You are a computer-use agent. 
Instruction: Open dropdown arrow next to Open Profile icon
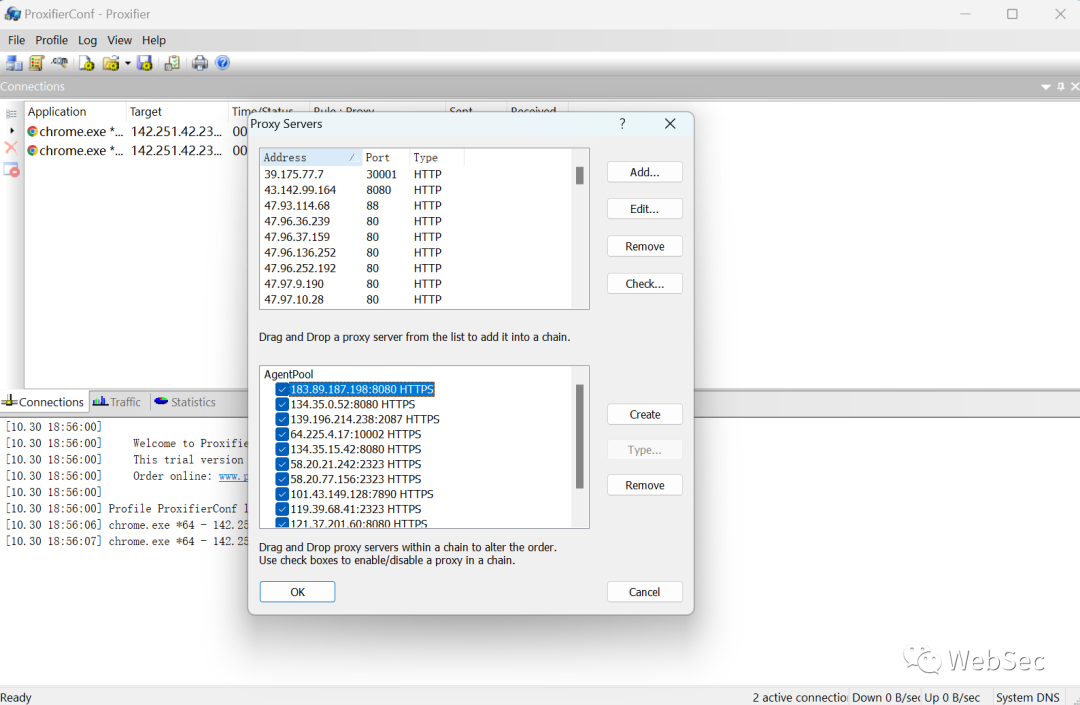[x=127, y=63]
